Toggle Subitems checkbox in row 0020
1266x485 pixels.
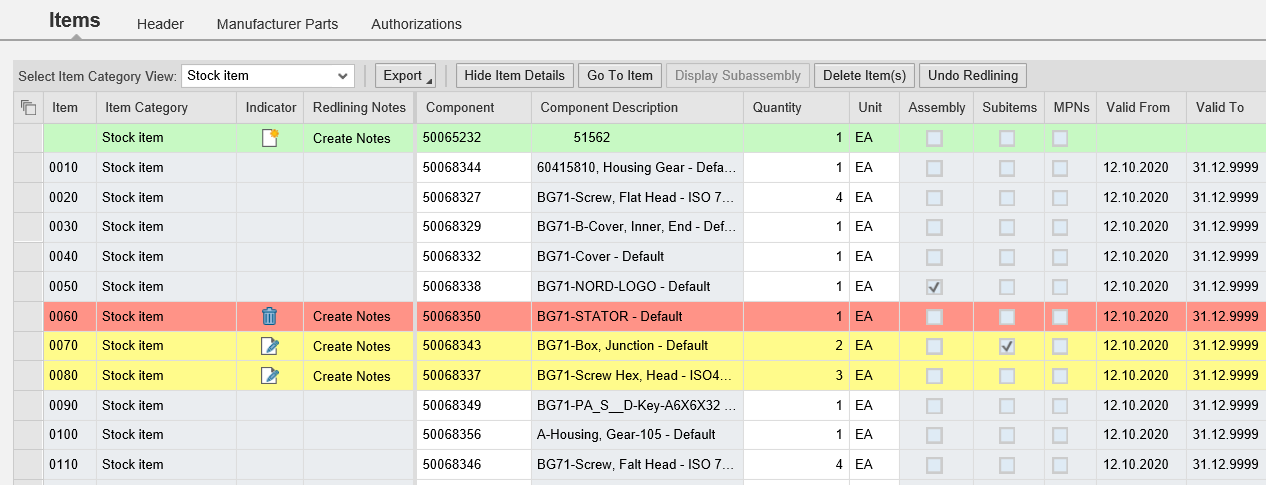1007,198
